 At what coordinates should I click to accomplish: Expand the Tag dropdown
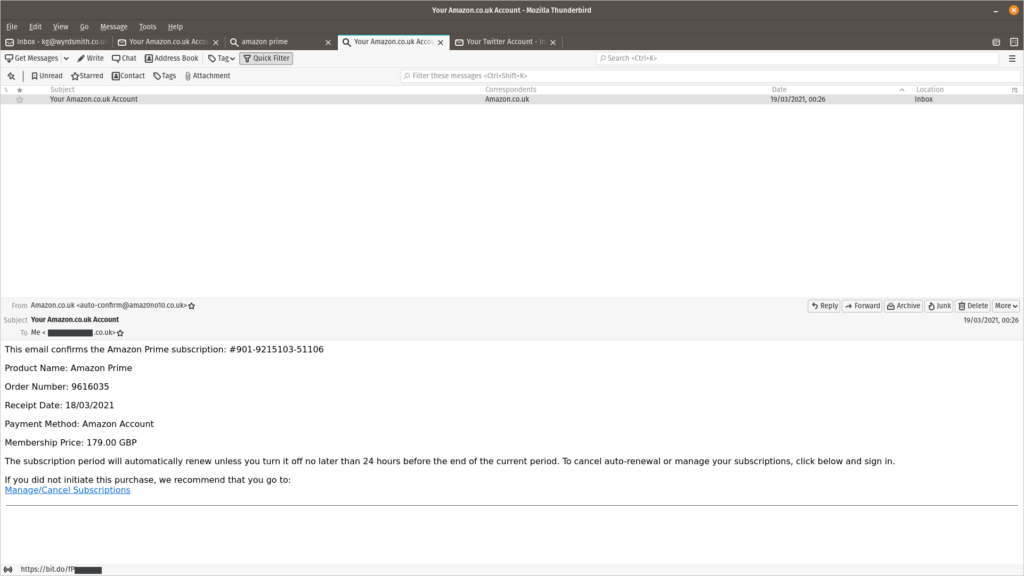tap(221, 58)
